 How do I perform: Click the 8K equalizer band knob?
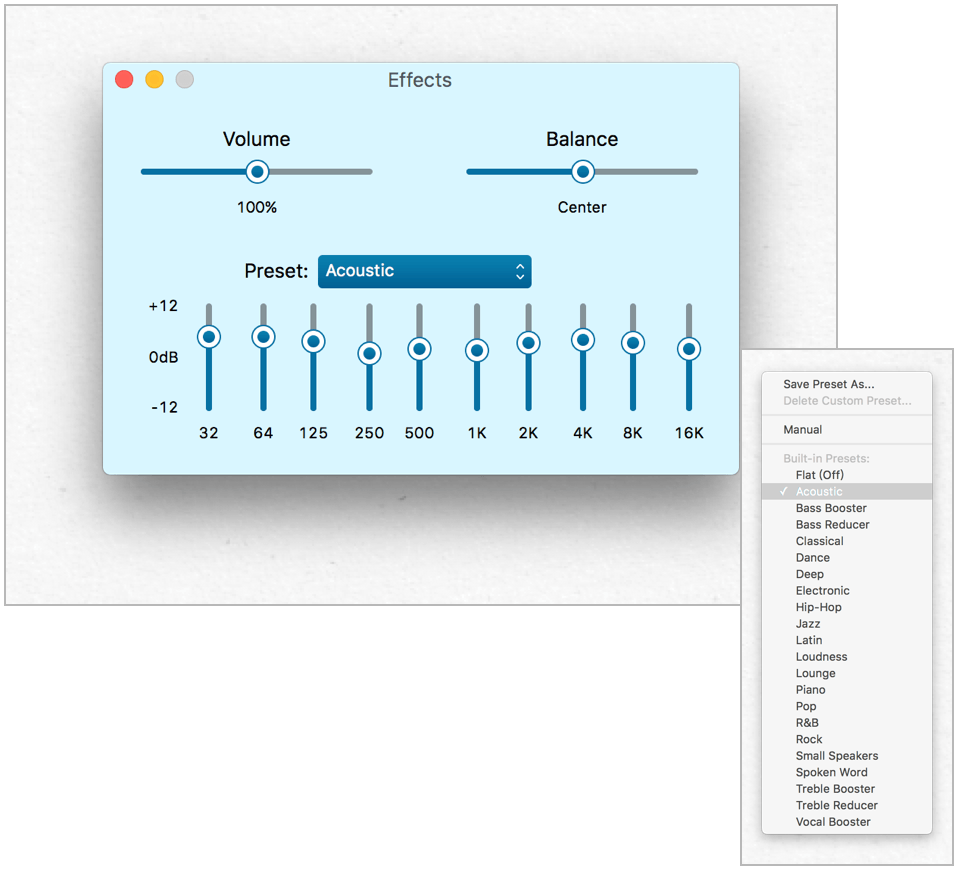pyautogui.click(x=633, y=343)
